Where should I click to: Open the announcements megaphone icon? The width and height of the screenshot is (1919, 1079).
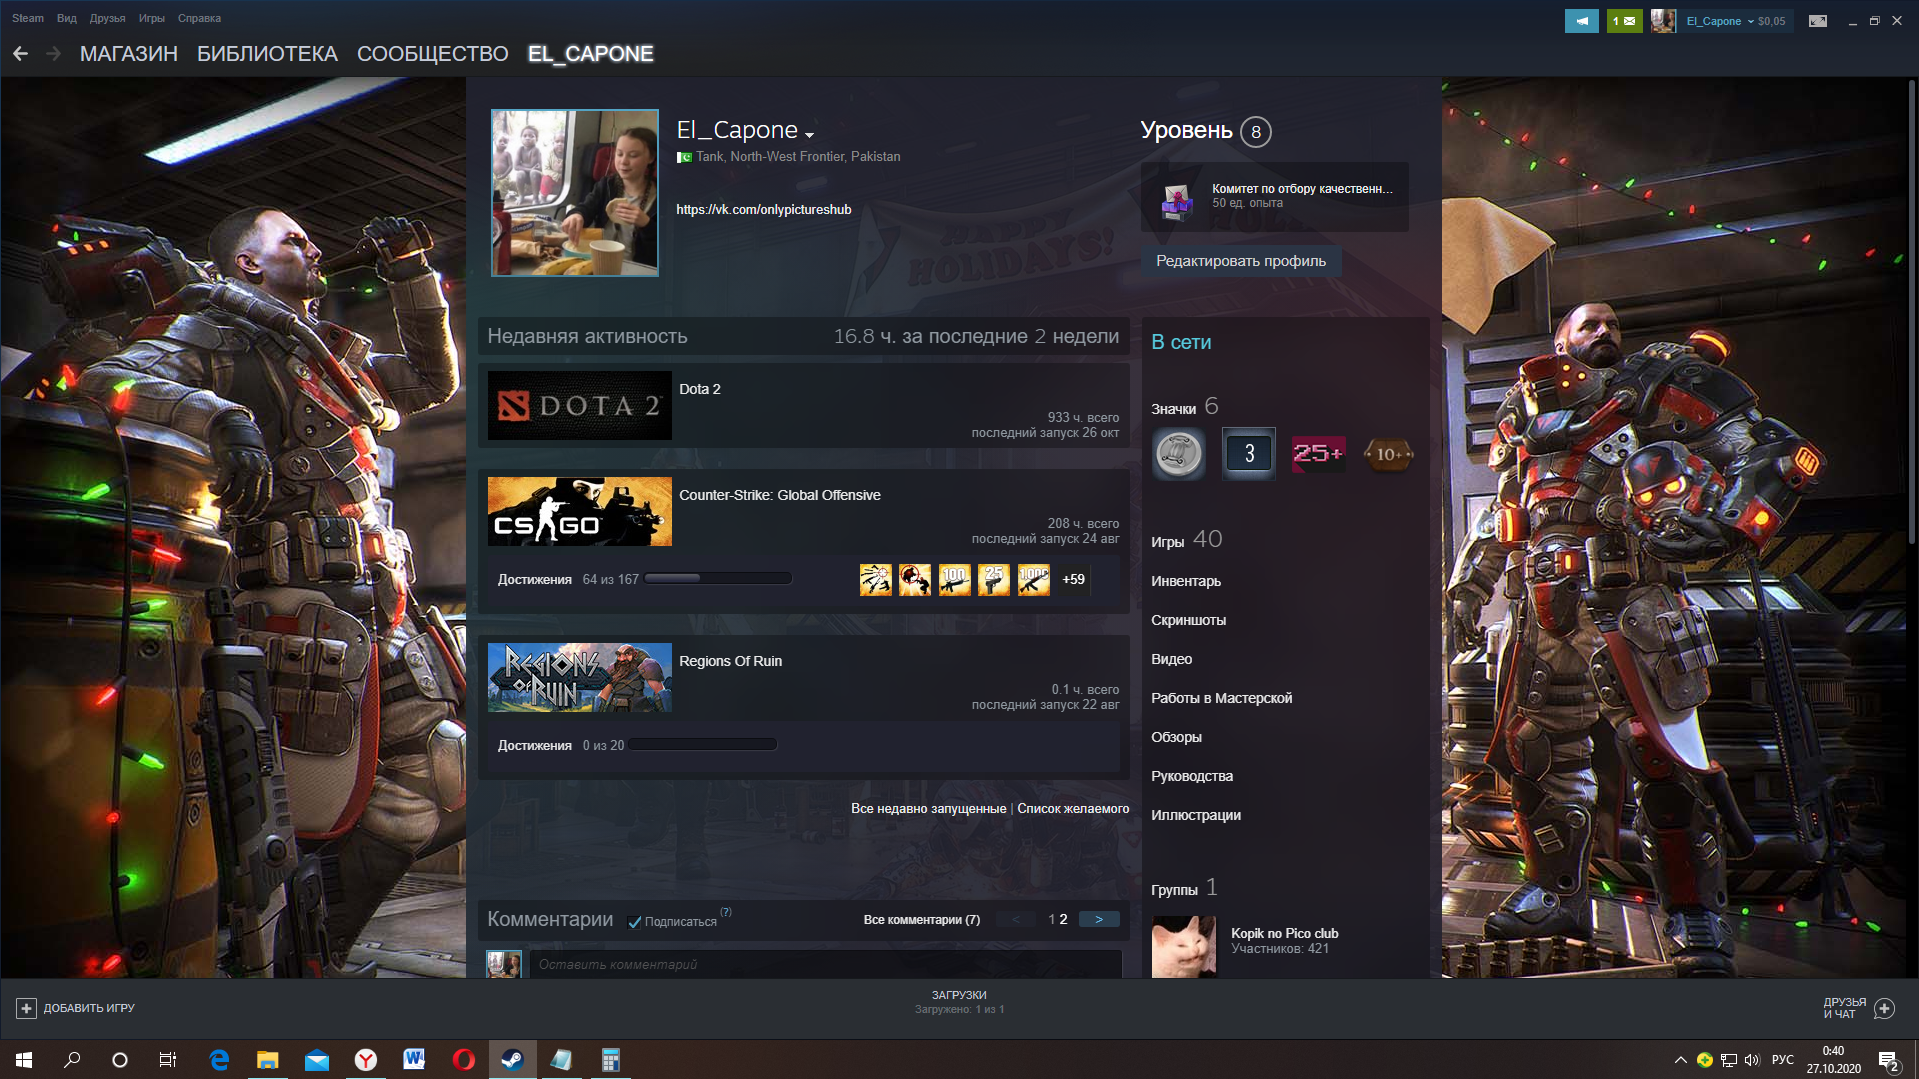(1581, 21)
